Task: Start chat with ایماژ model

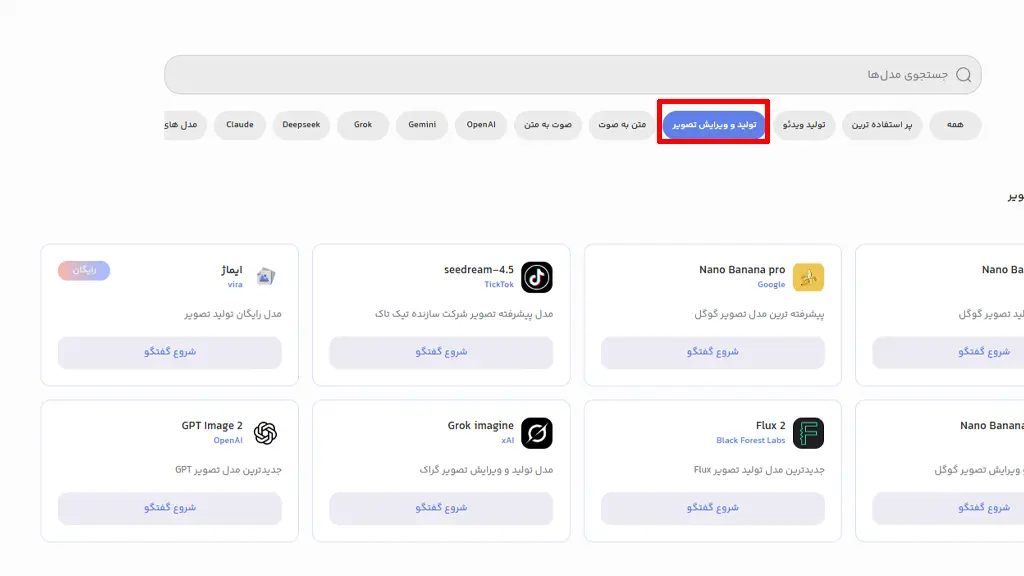Action: point(170,352)
